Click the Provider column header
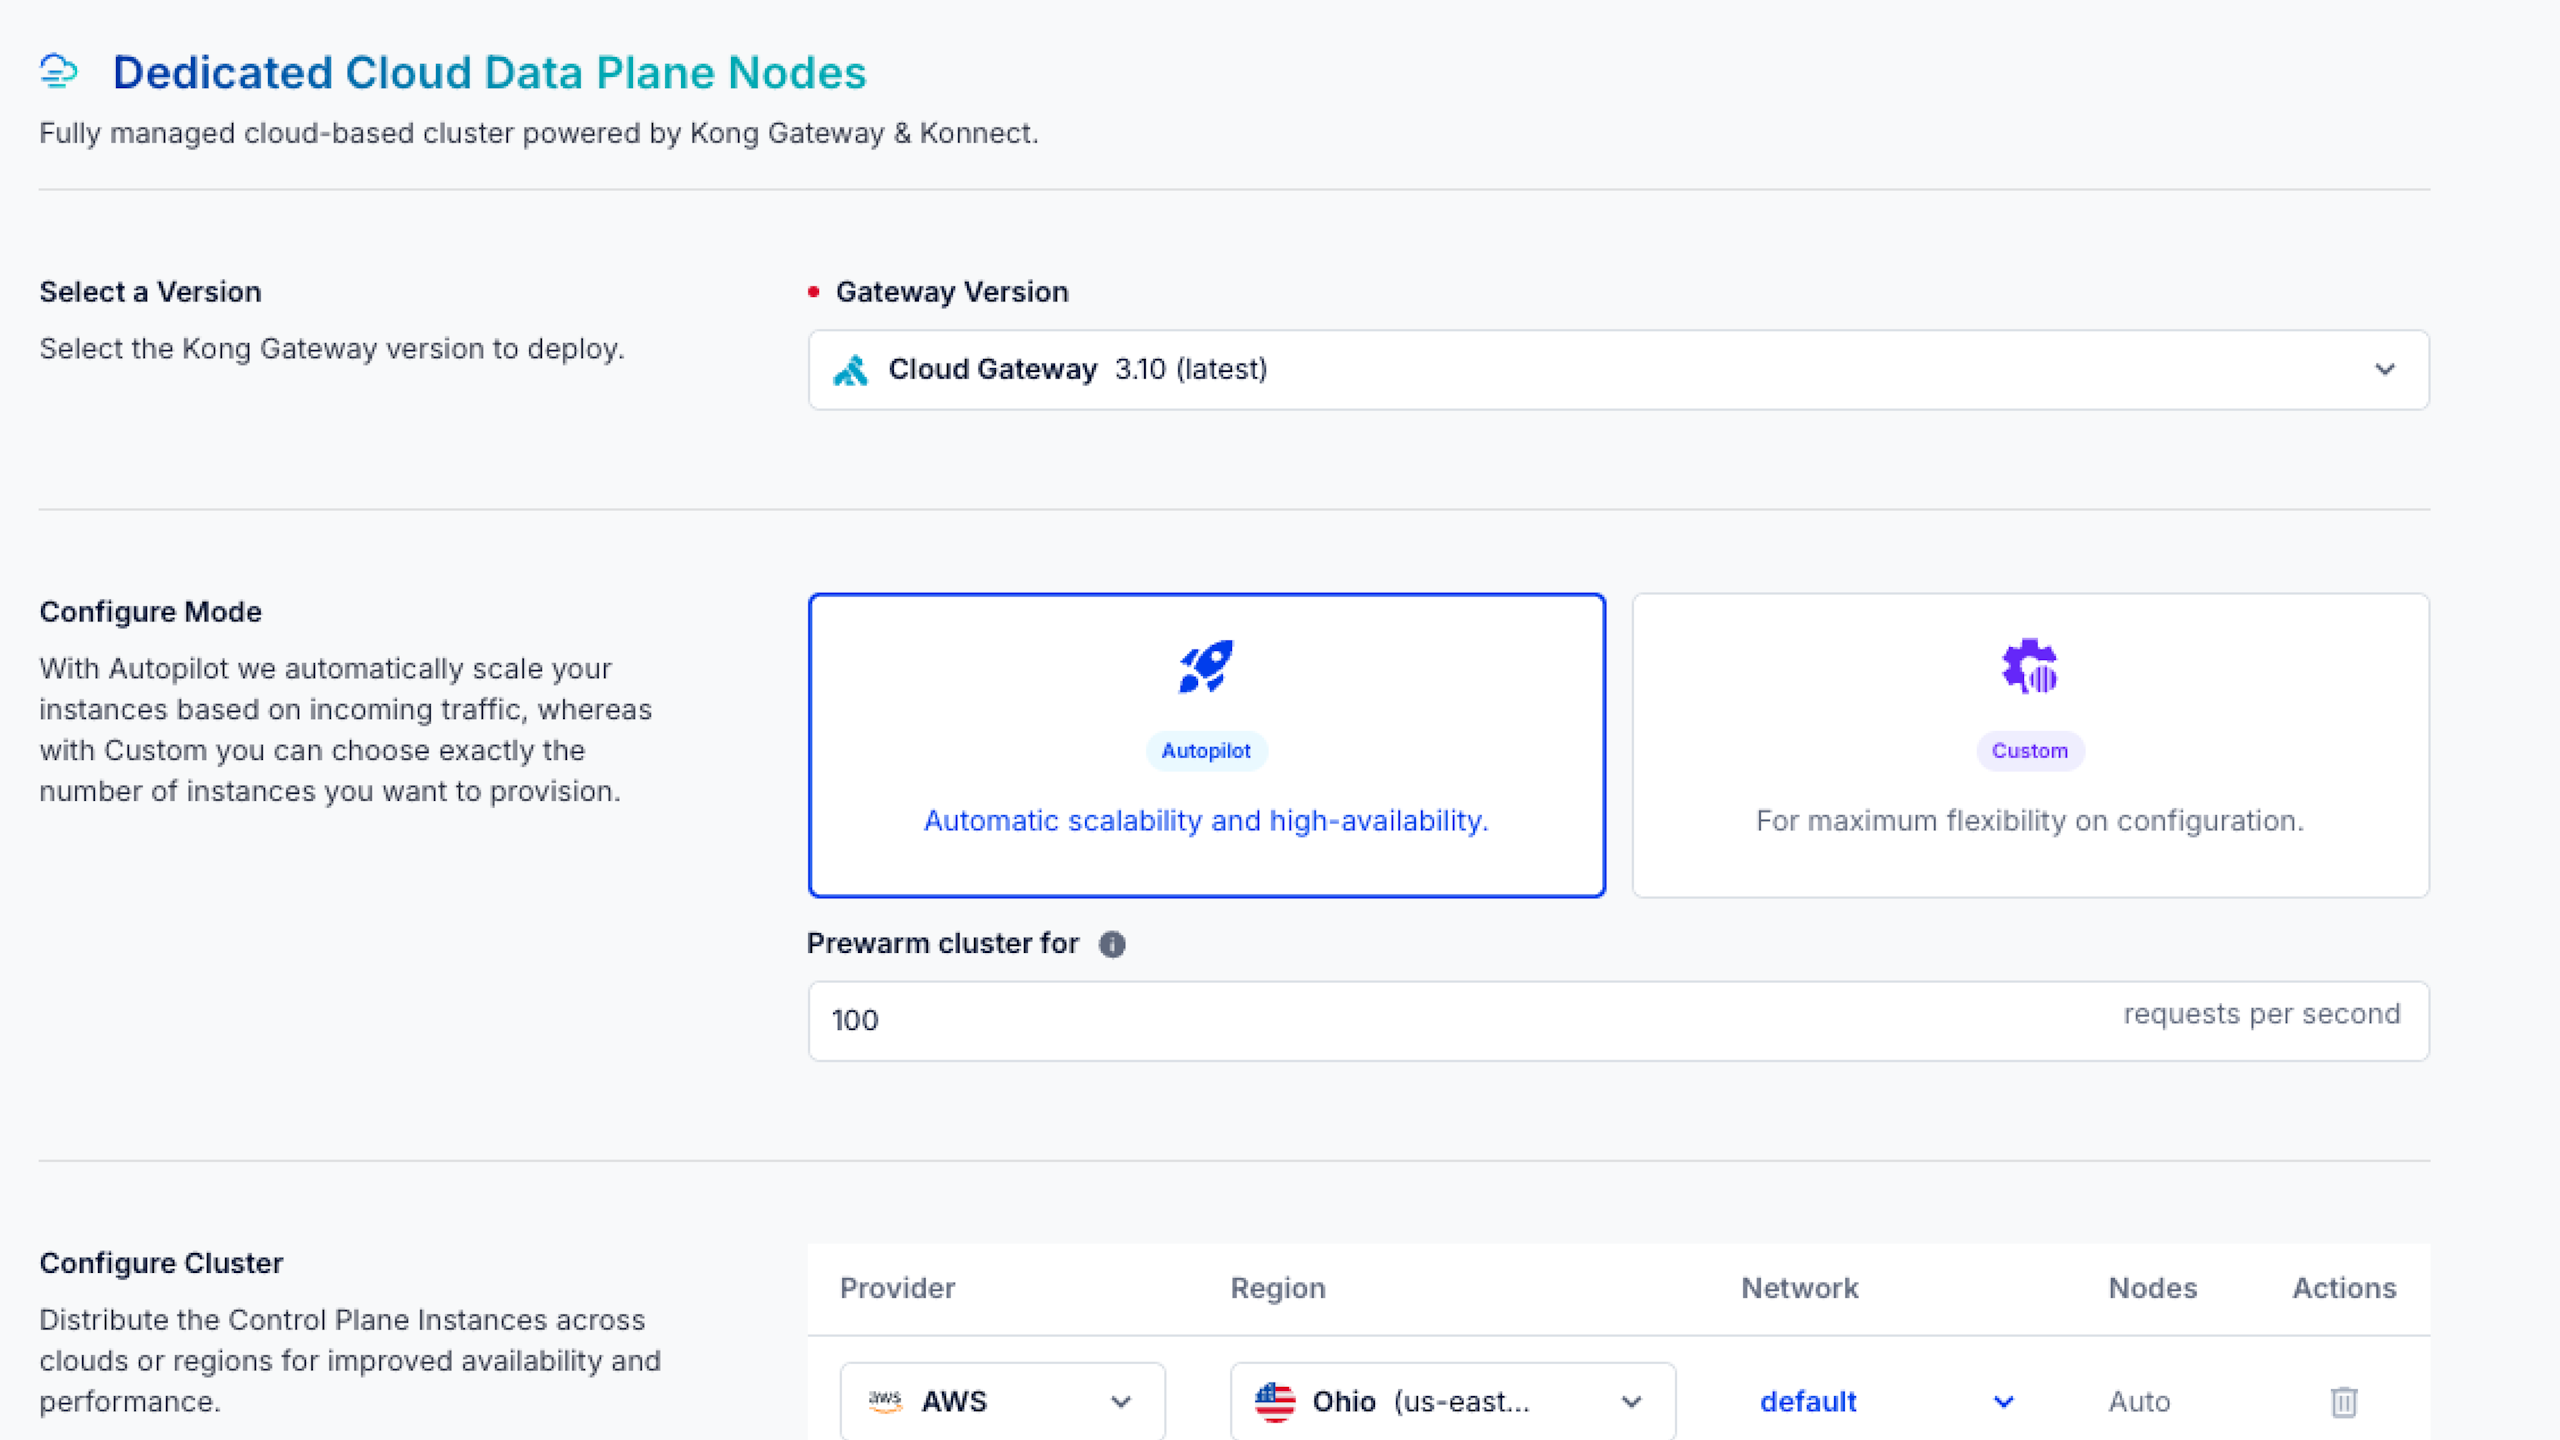2560x1440 pixels. 897,1288
